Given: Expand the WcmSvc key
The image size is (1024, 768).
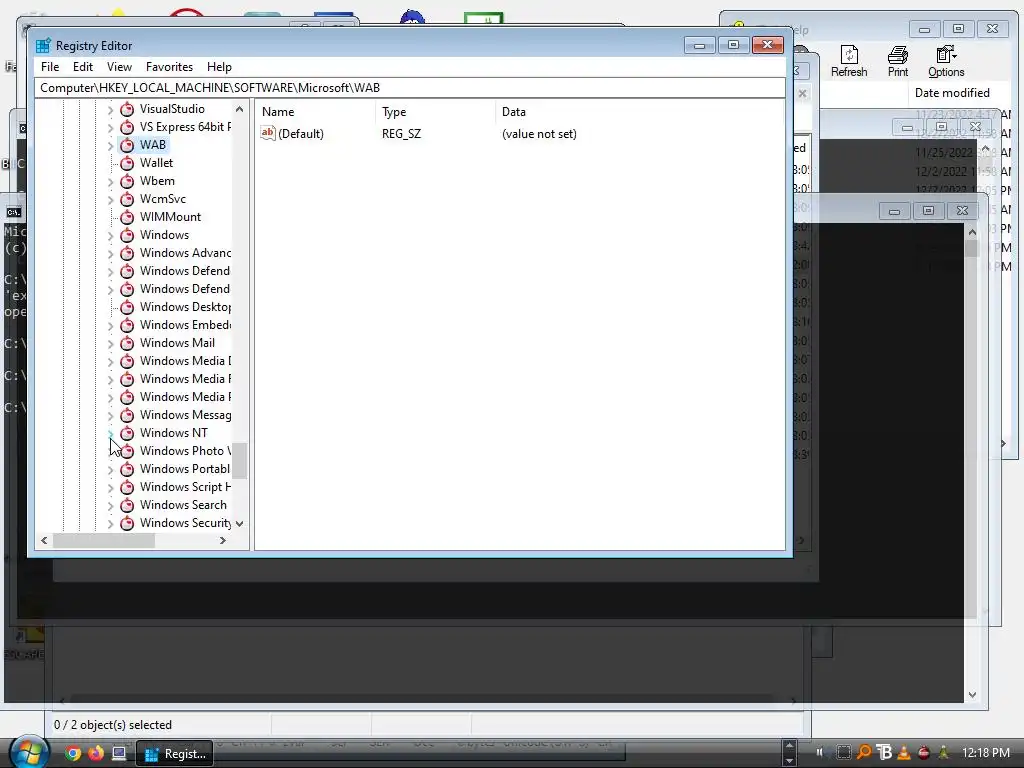Looking at the screenshot, I should pyautogui.click(x=110, y=200).
